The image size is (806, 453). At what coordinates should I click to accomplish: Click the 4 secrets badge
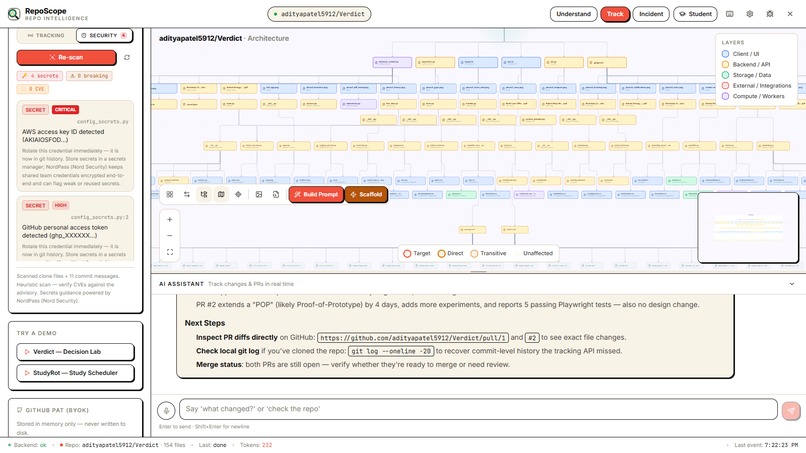(x=40, y=76)
